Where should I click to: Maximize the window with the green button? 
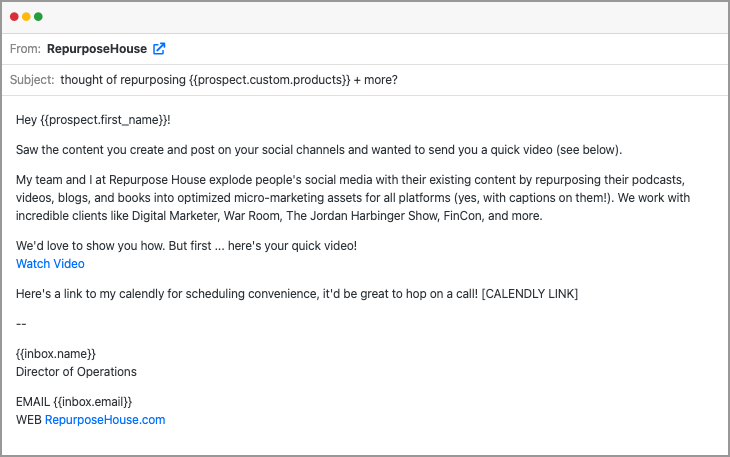[38, 17]
